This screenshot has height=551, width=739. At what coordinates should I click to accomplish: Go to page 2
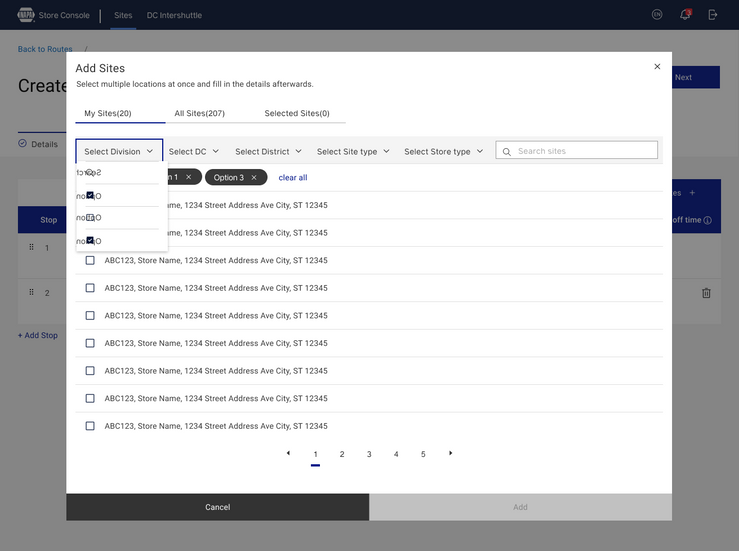[x=342, y=454]
